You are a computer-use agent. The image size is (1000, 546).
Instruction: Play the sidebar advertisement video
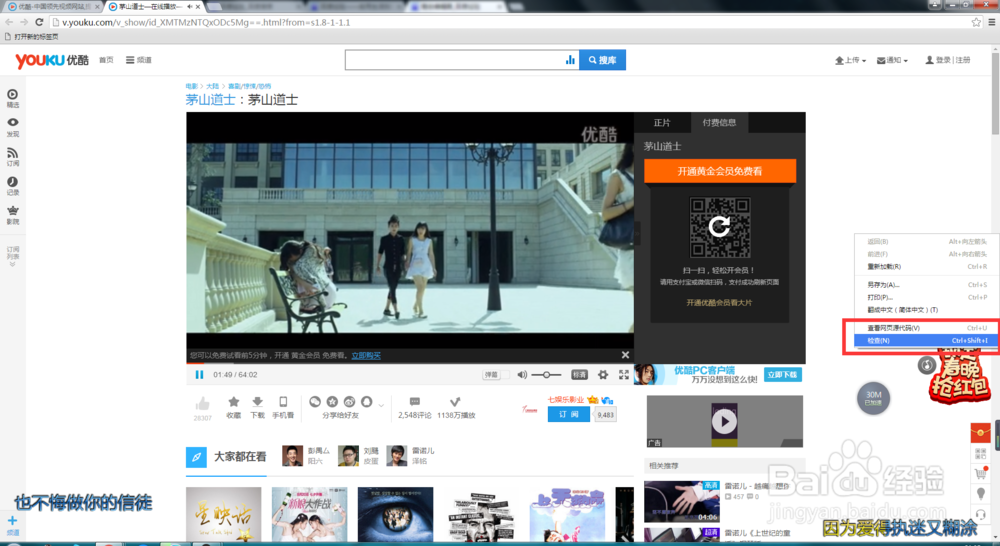(724, 421)
